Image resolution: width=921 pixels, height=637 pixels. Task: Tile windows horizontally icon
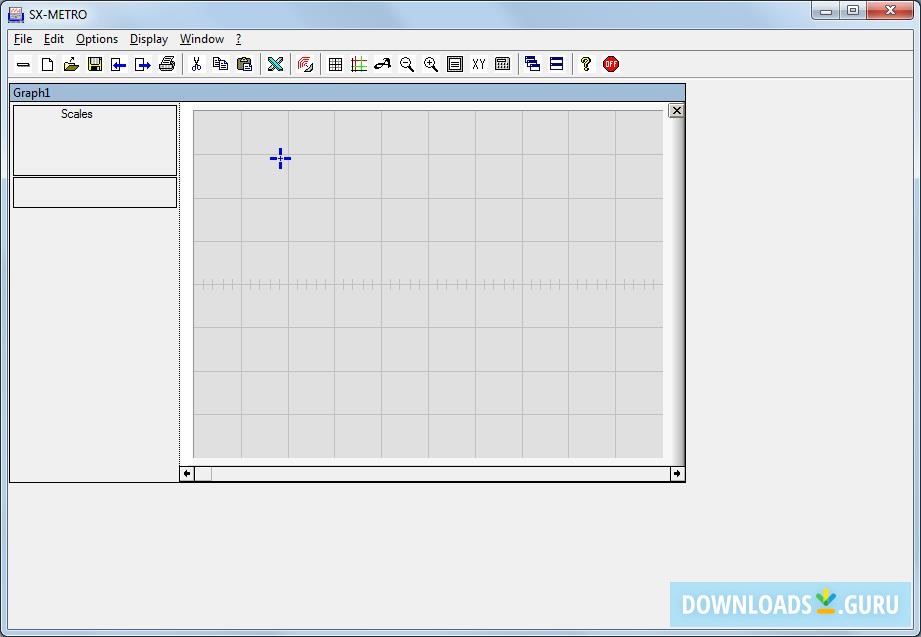(556, 64)
